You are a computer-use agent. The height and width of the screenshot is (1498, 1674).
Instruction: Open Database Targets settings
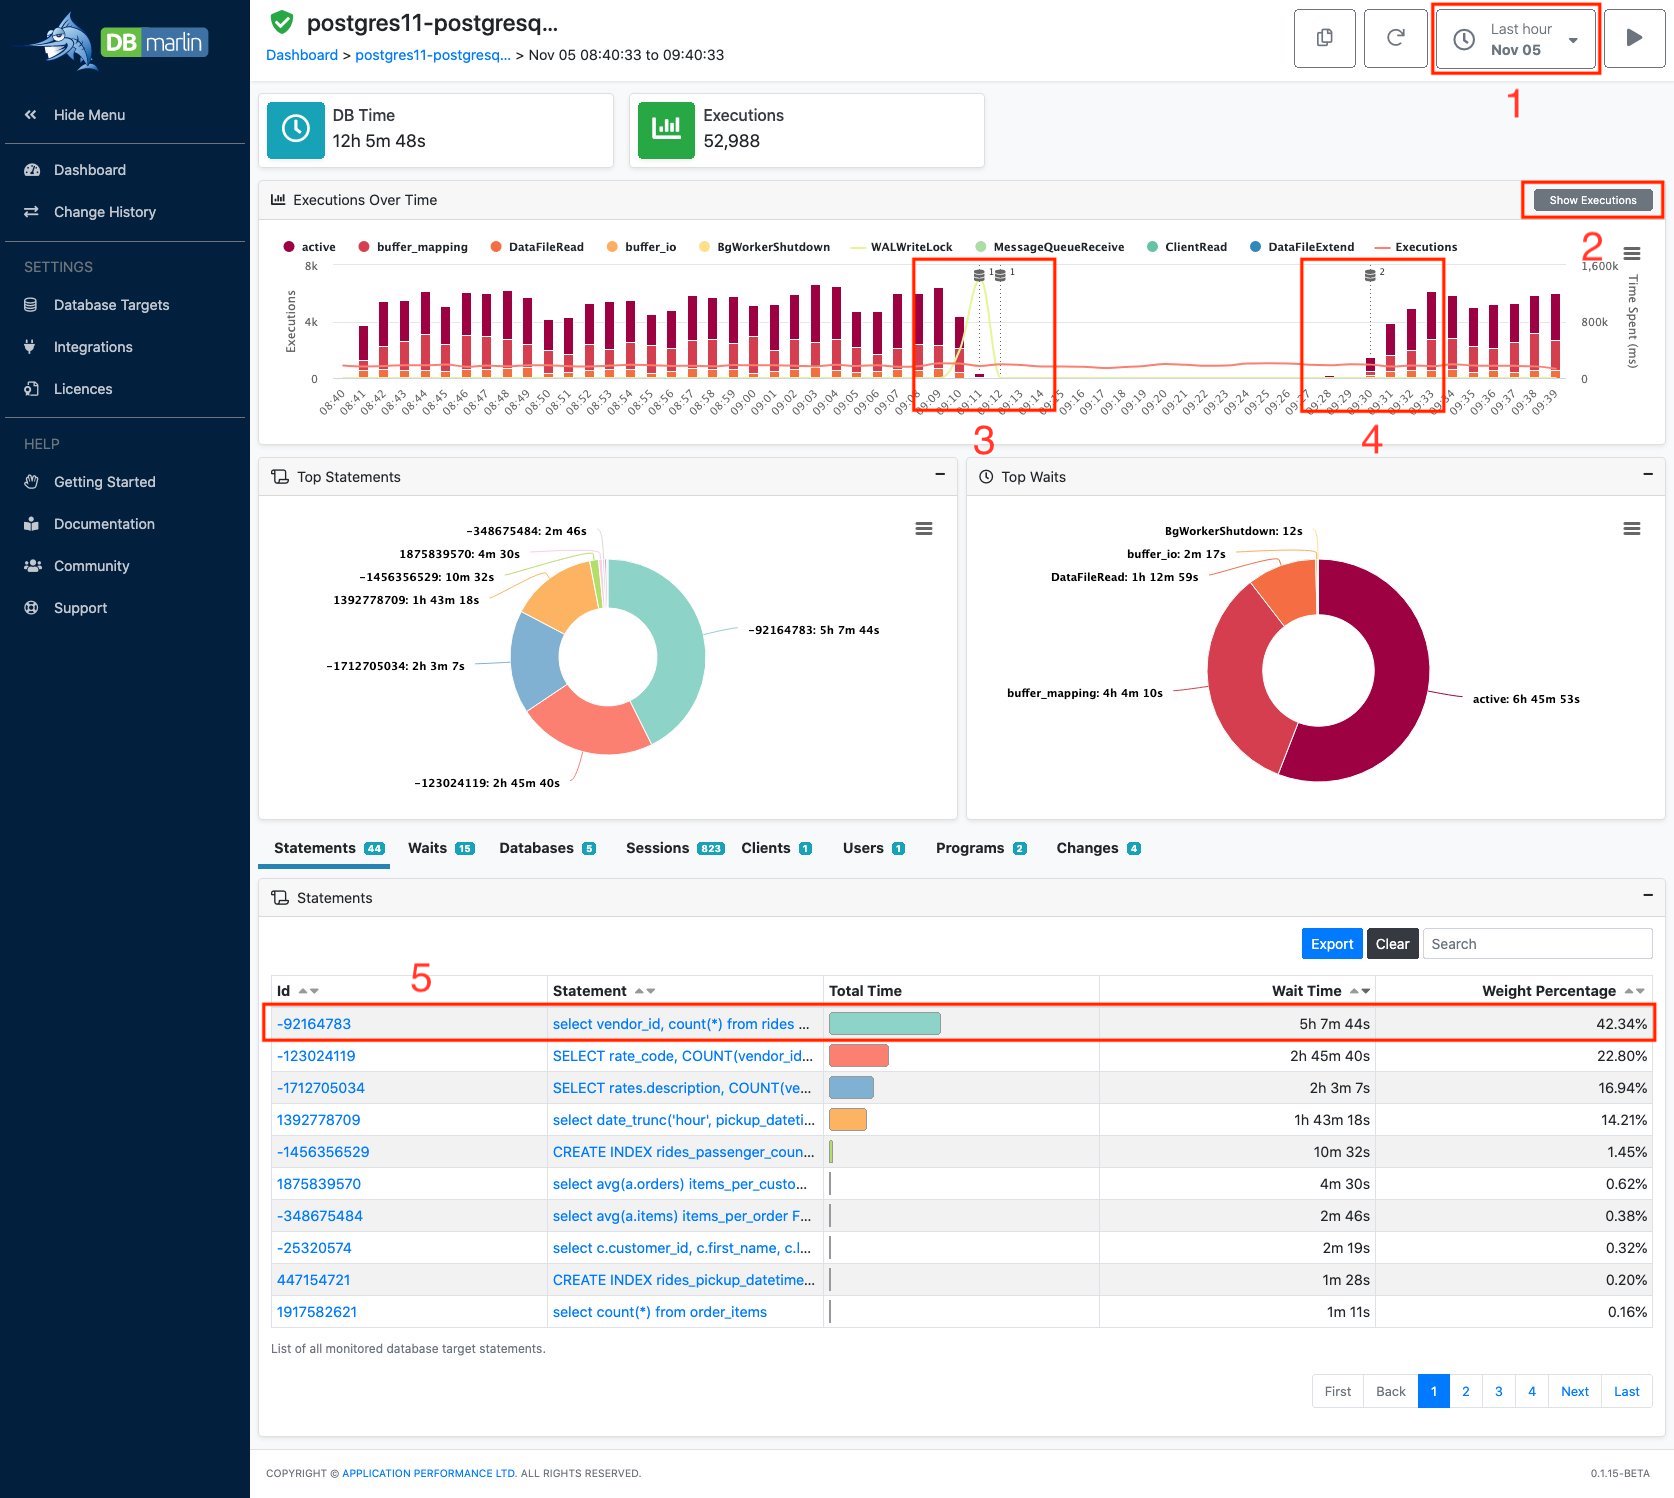pos(97,305)
